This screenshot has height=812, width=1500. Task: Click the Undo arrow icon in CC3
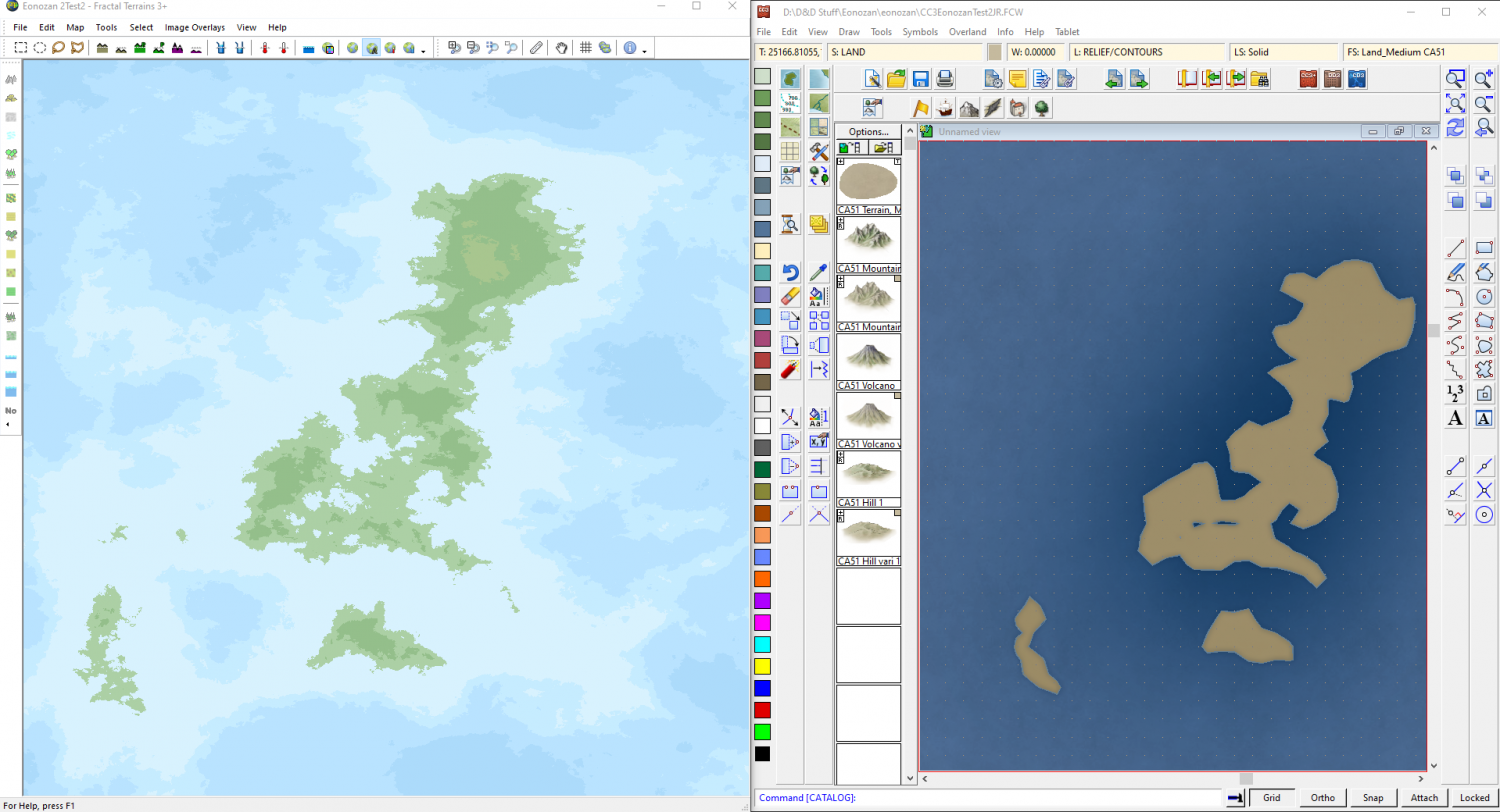pos(790,272)
